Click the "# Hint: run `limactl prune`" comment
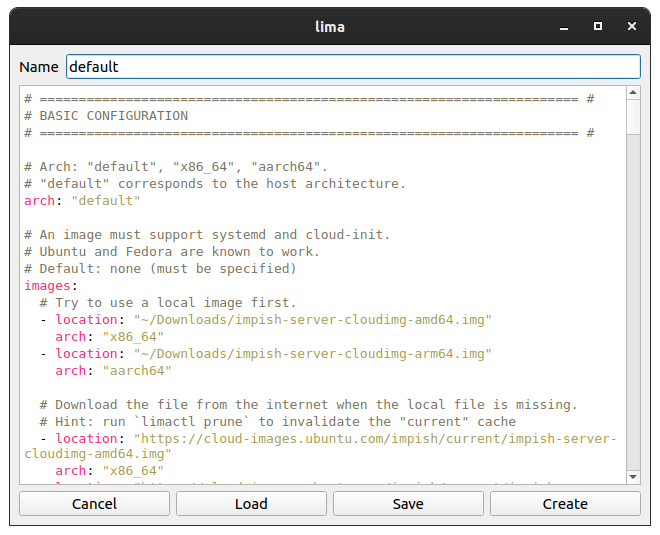 pyautogui.click(x=278, y=422)
